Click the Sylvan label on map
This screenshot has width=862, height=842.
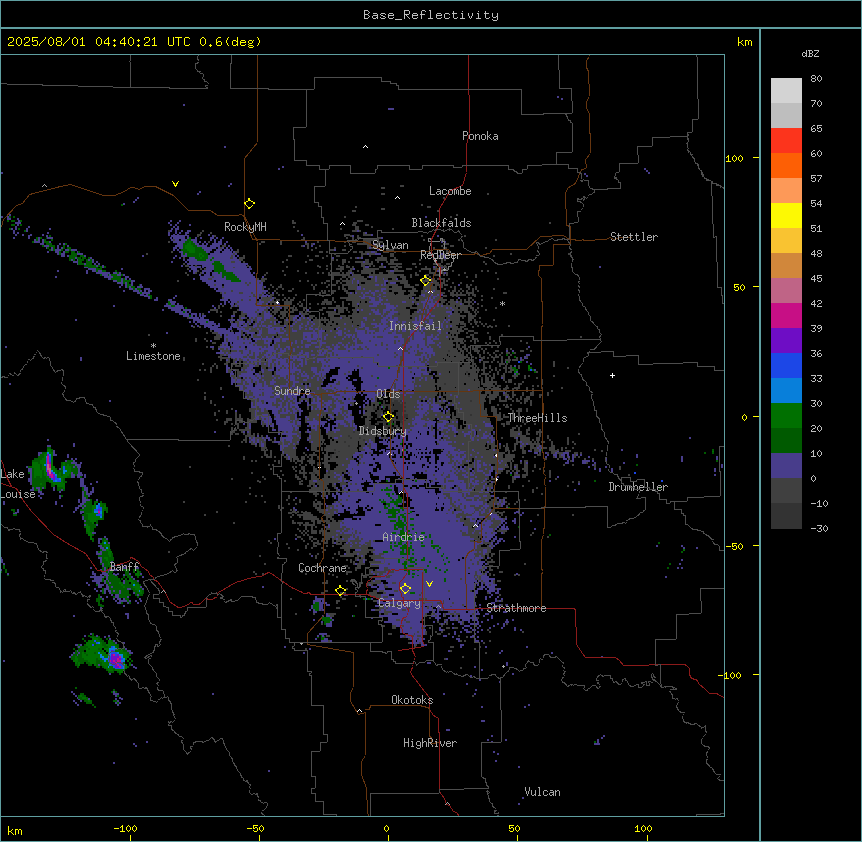click(x=390, y=245)
